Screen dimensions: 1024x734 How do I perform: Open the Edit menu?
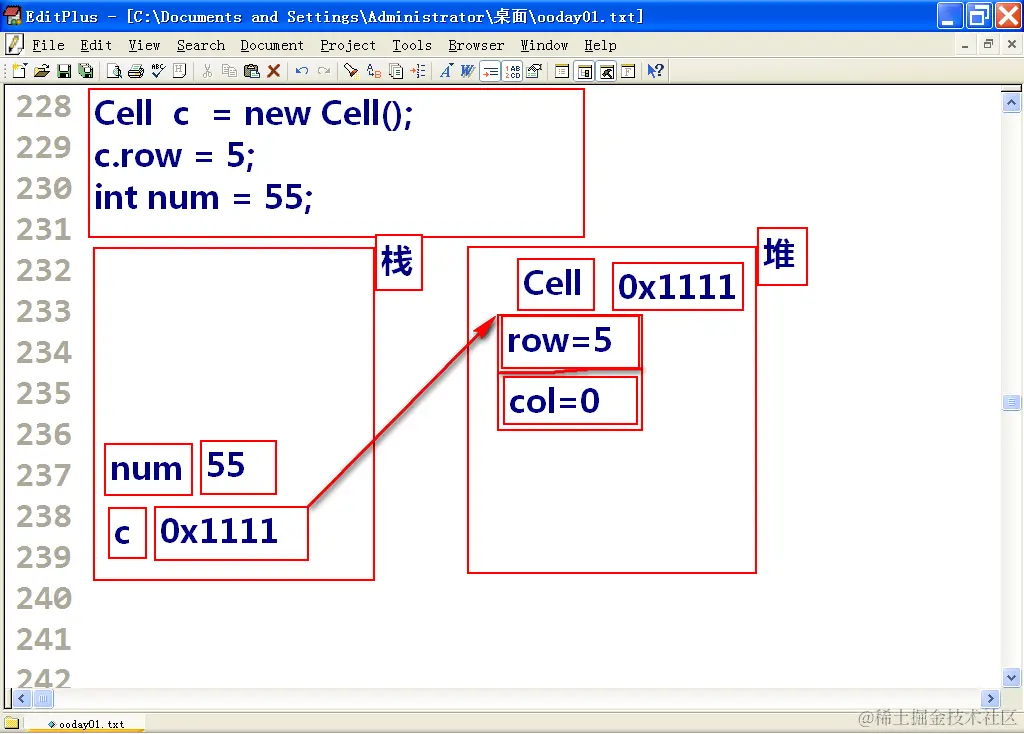(96, 45)
